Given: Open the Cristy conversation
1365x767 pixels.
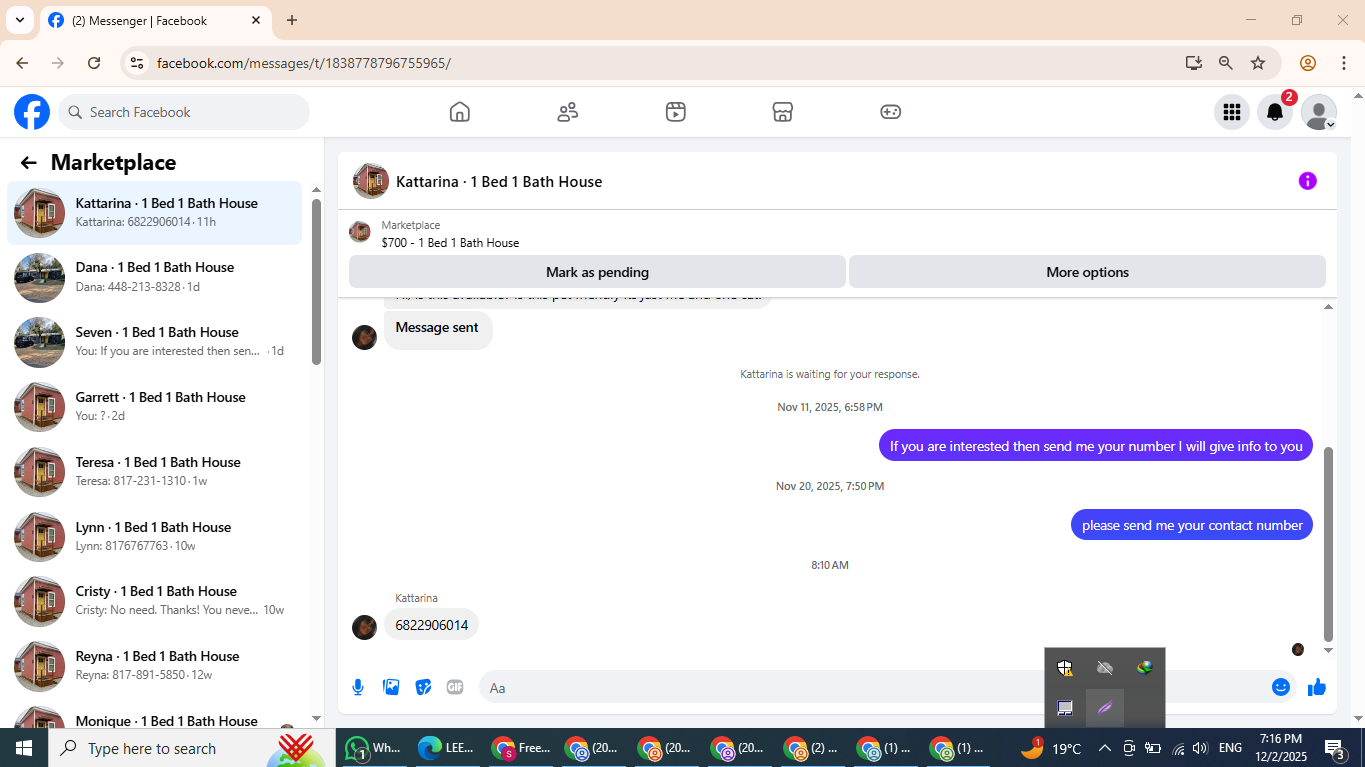Looking at the screenshot, I should pyautogui.click(x=154, y=601).
